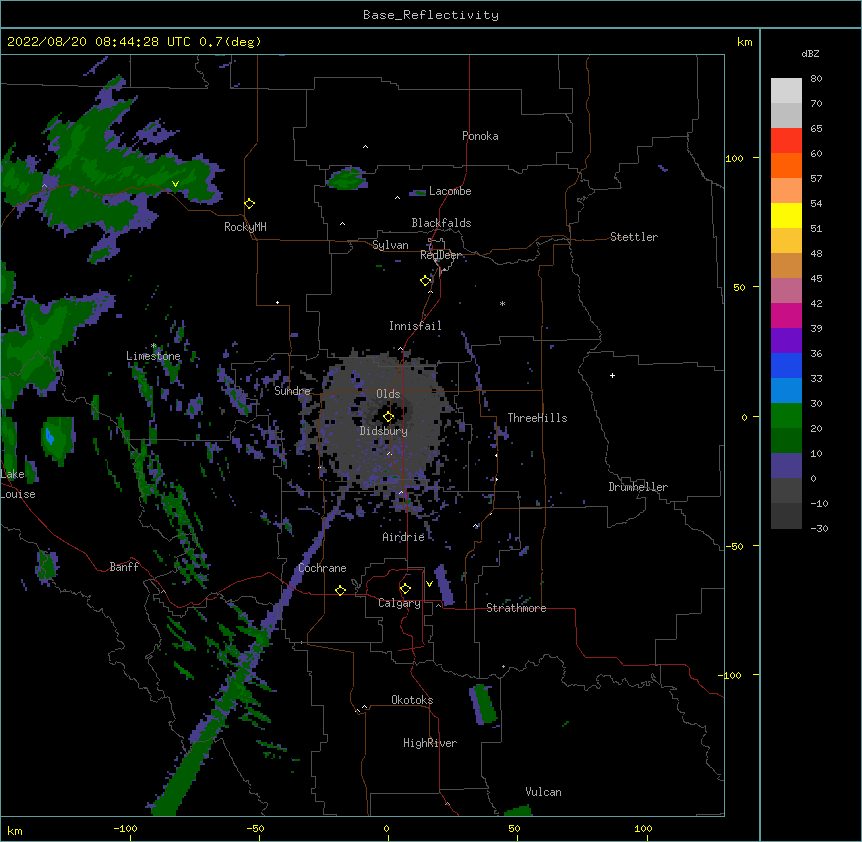
Task: Click the Strathmore label
Action: click(x=516, y=608)
